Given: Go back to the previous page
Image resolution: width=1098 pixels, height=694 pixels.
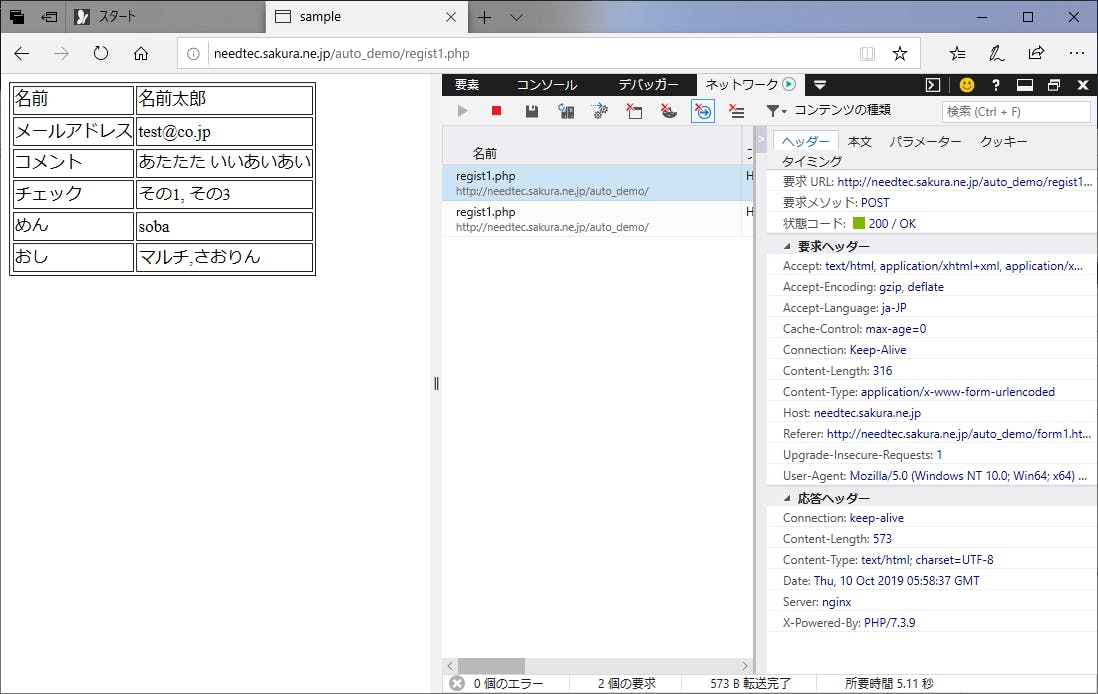Looking at the screenshot, I should (x=22, y=53).
